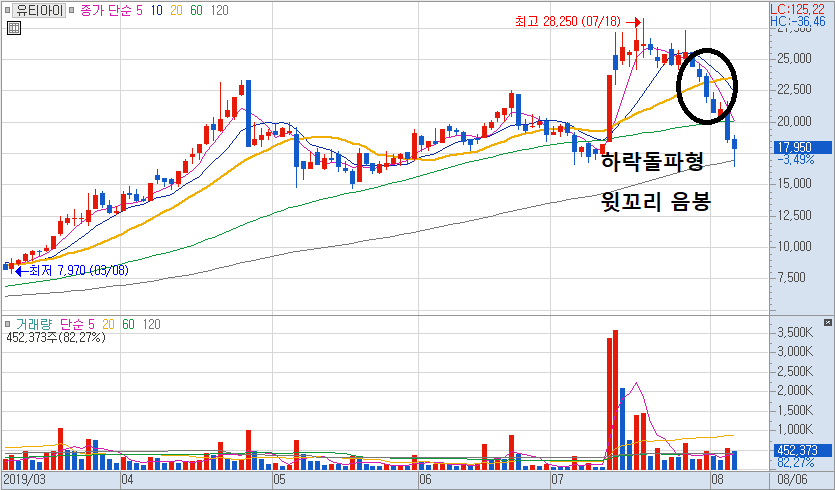Click the 유티아이 stock name button
Screen dimensions: 835x490
[x=39, y=10]
